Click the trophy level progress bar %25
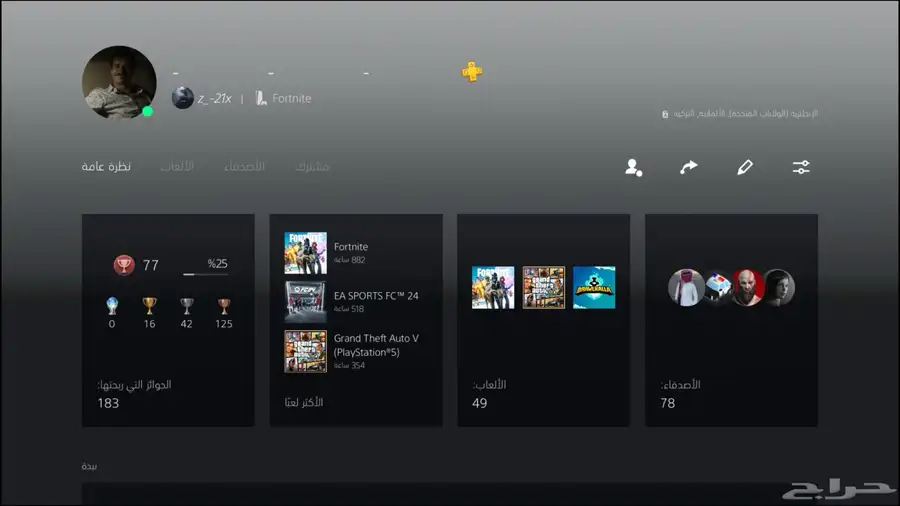The height and width of the screenshot is (506, 900). click(x=205, y=274)
